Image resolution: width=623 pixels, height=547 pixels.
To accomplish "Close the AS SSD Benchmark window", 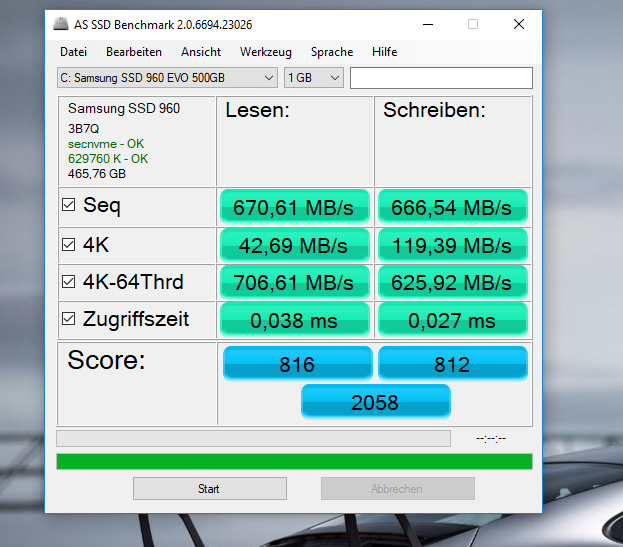I will pos(519,24).
